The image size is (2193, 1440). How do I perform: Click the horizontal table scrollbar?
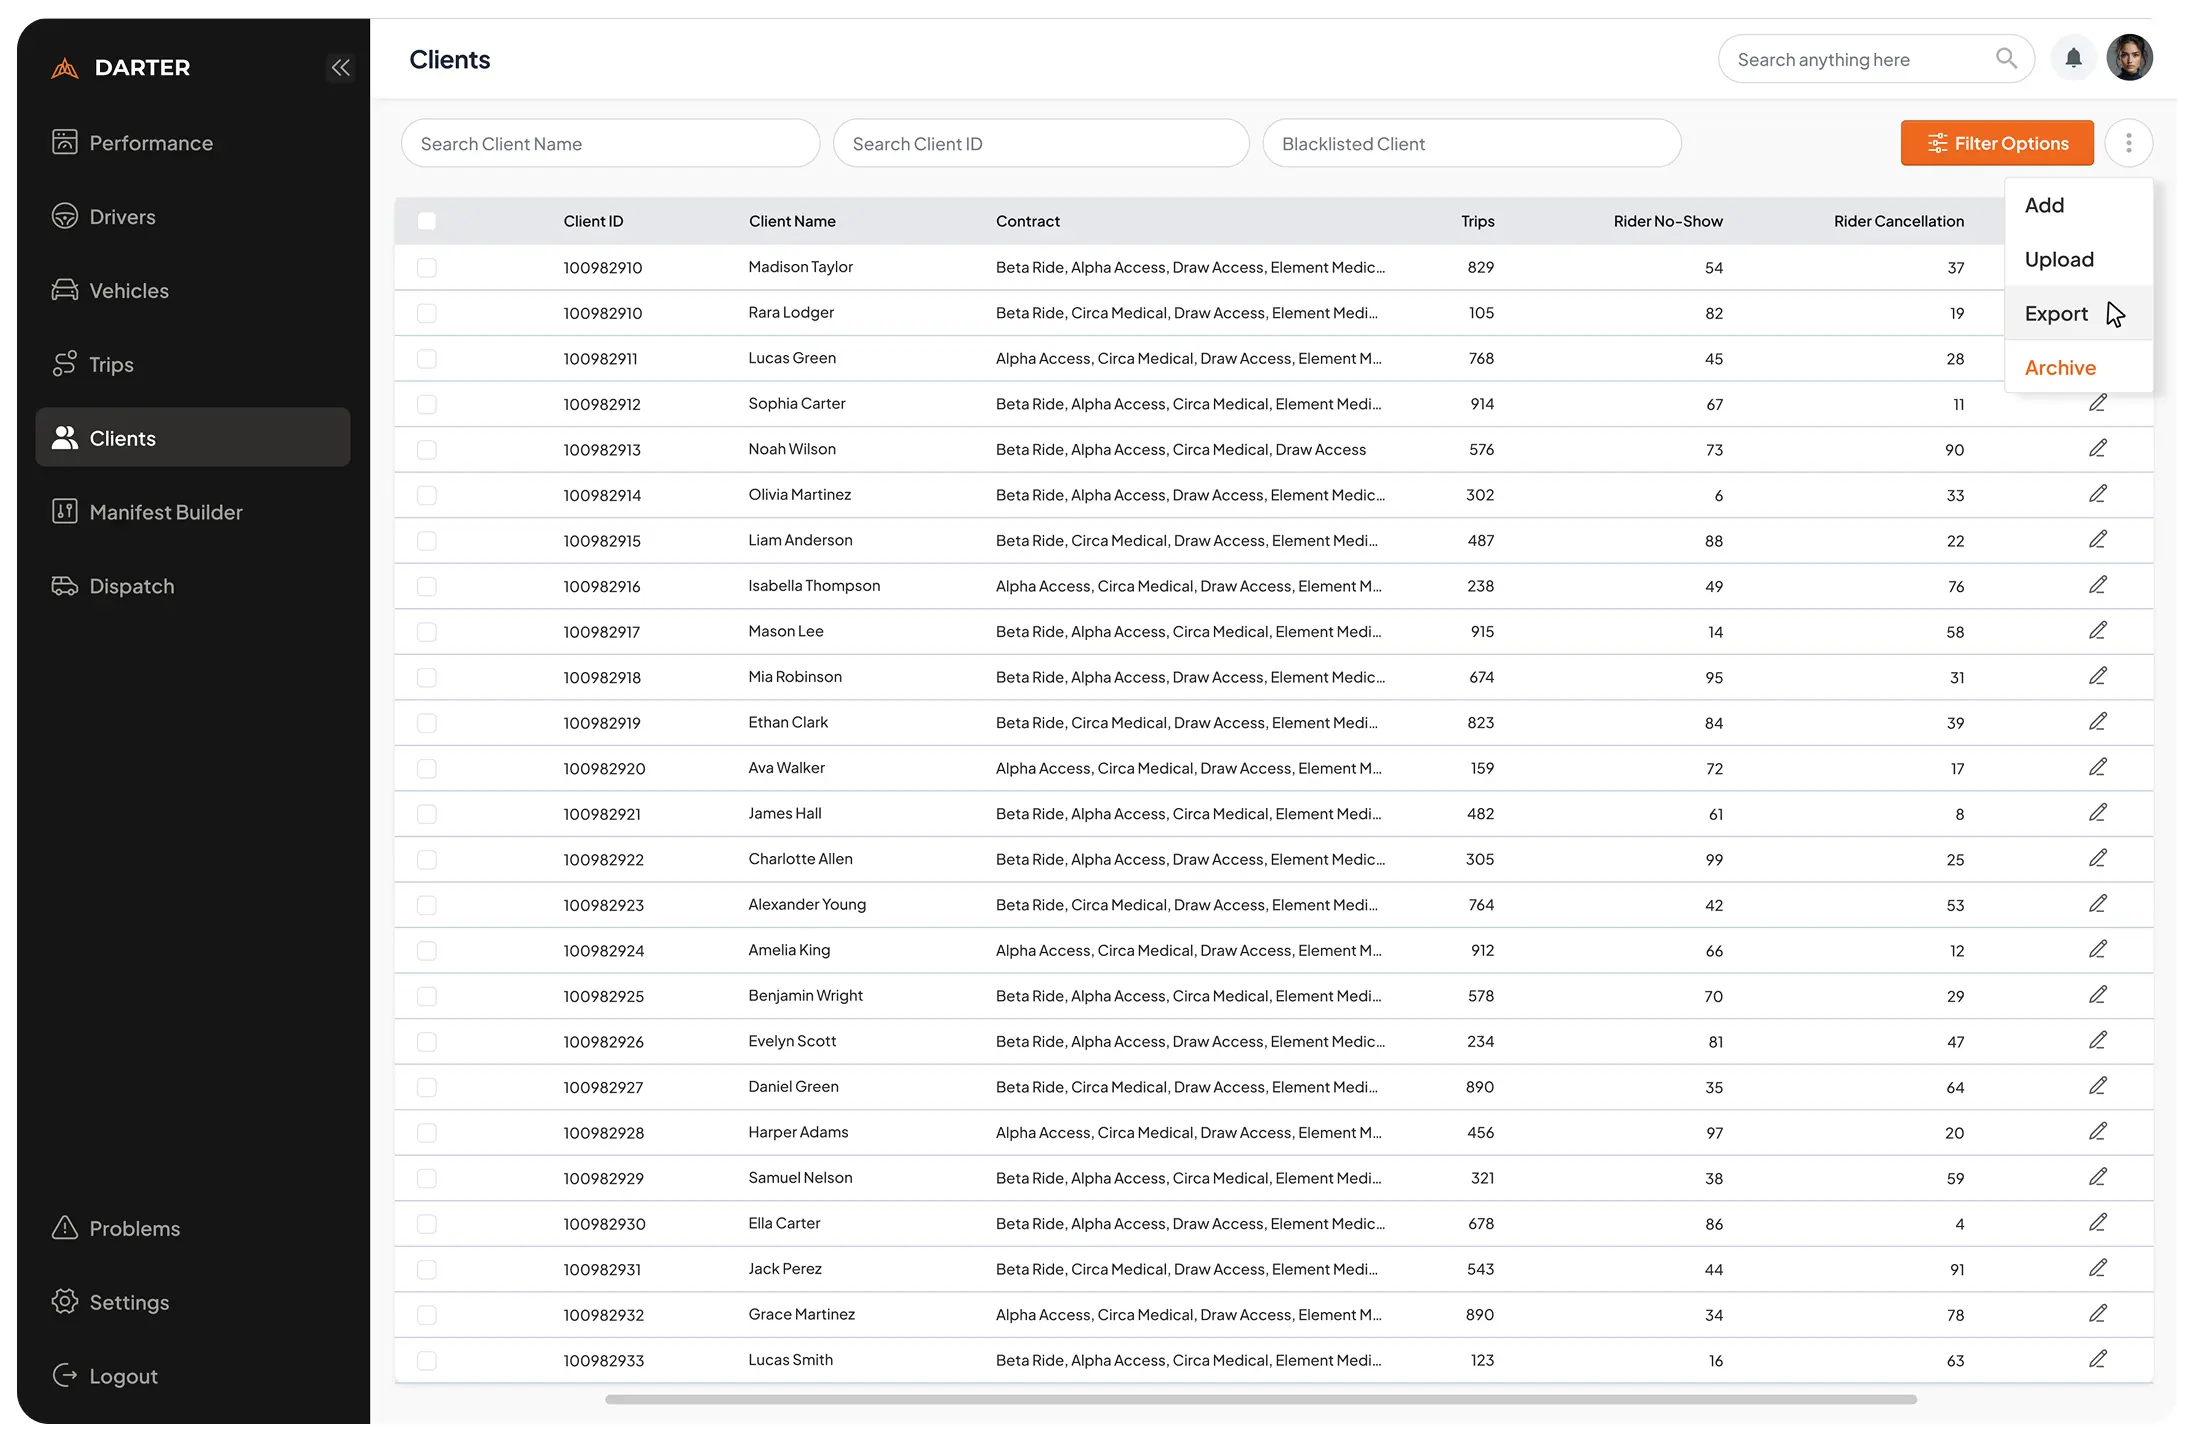pos(1260,1399)
